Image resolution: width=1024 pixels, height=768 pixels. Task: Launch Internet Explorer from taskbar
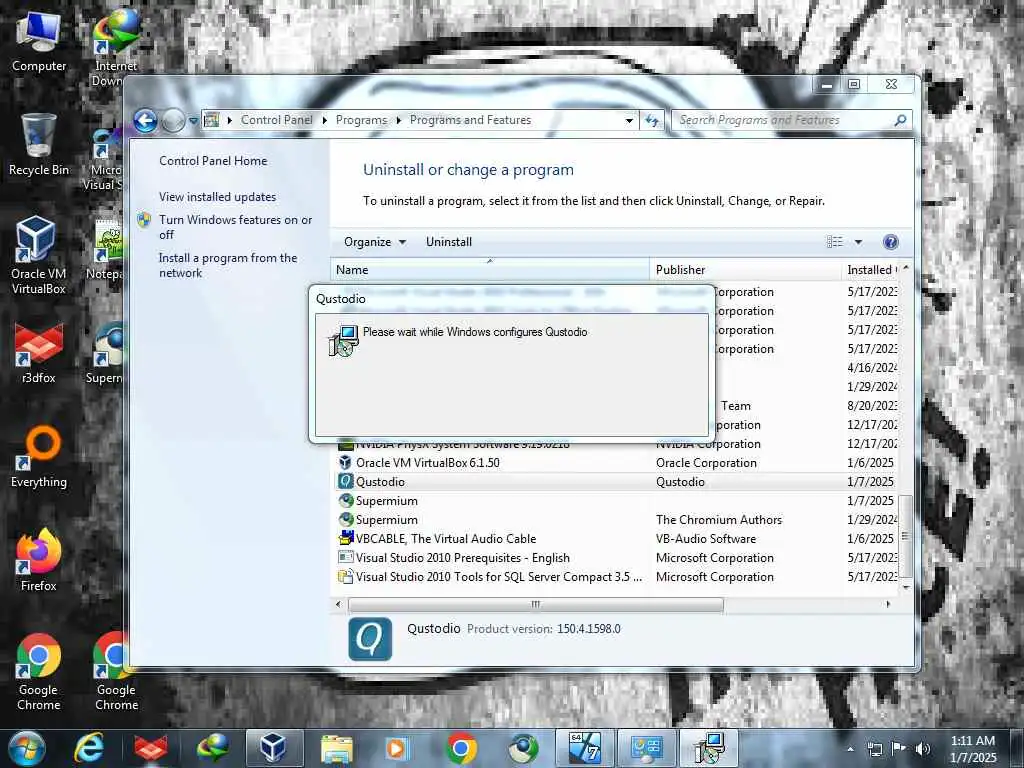[89, 748]
